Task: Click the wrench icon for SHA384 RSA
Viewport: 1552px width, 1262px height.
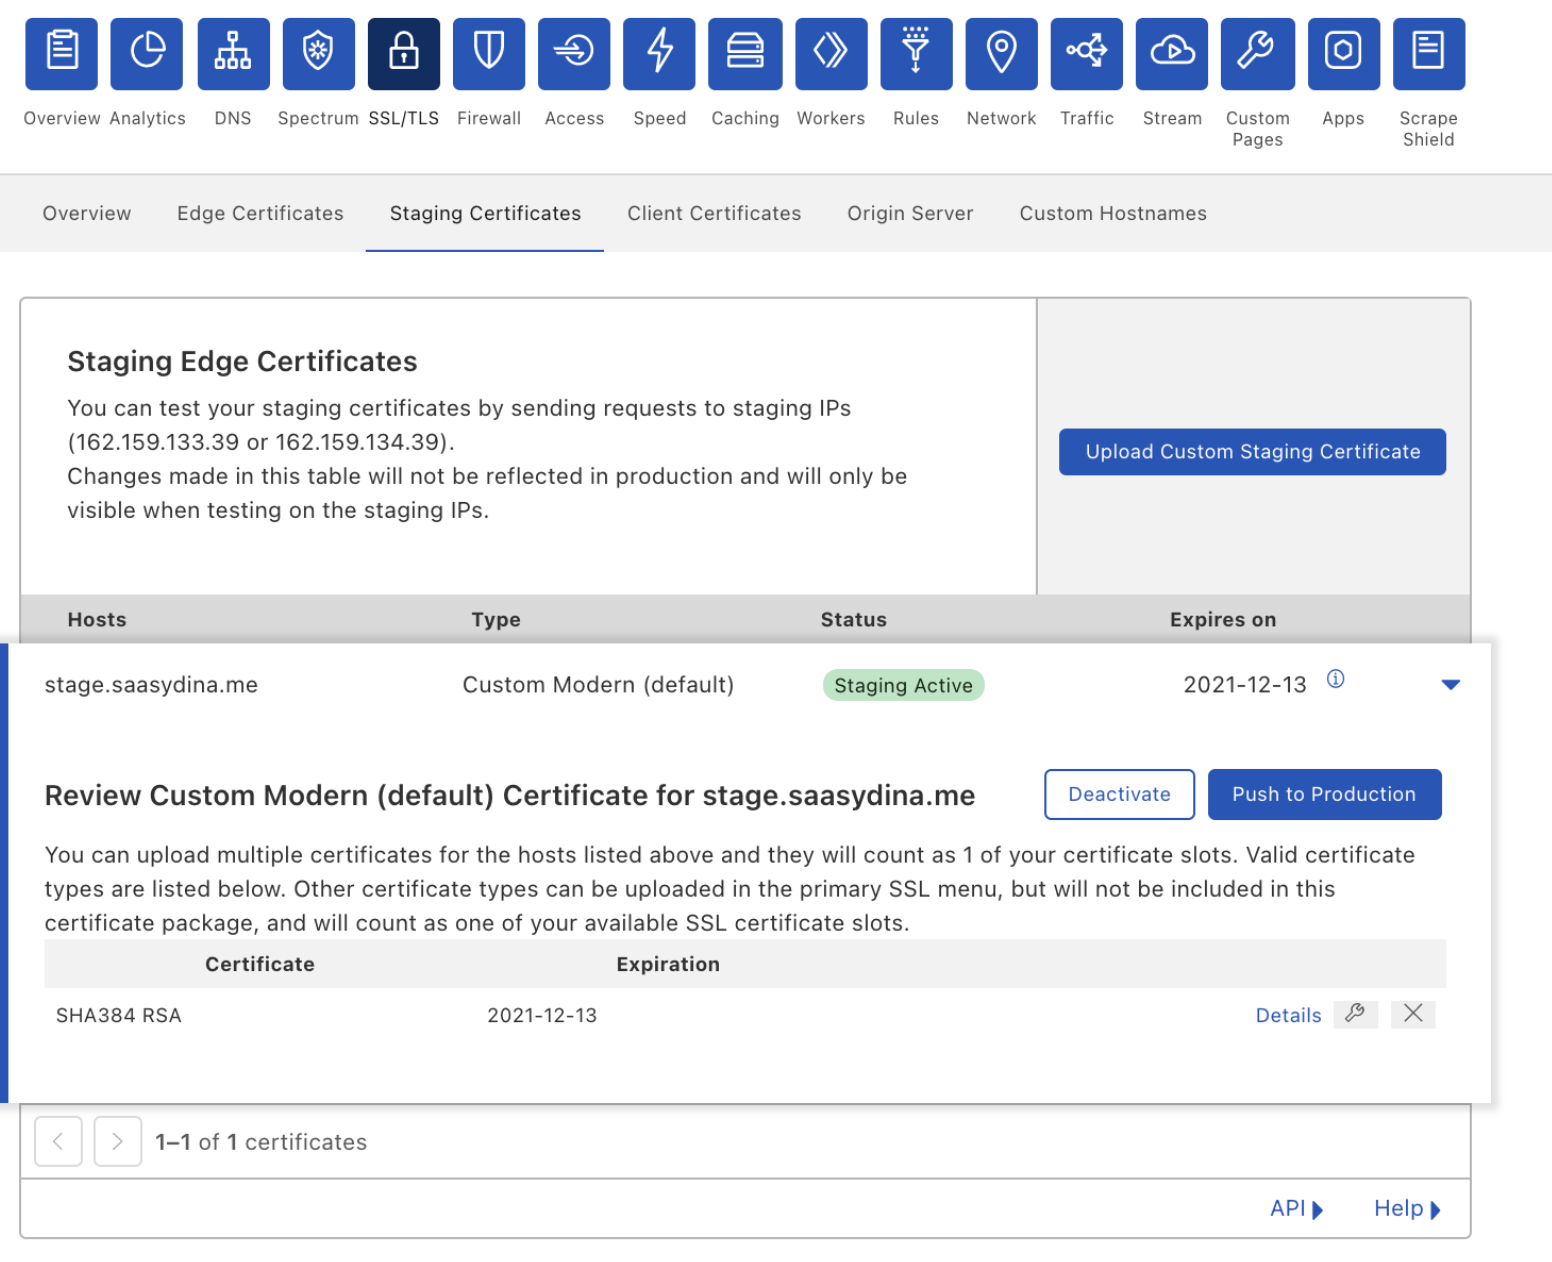Action: click(1355, 1014)
